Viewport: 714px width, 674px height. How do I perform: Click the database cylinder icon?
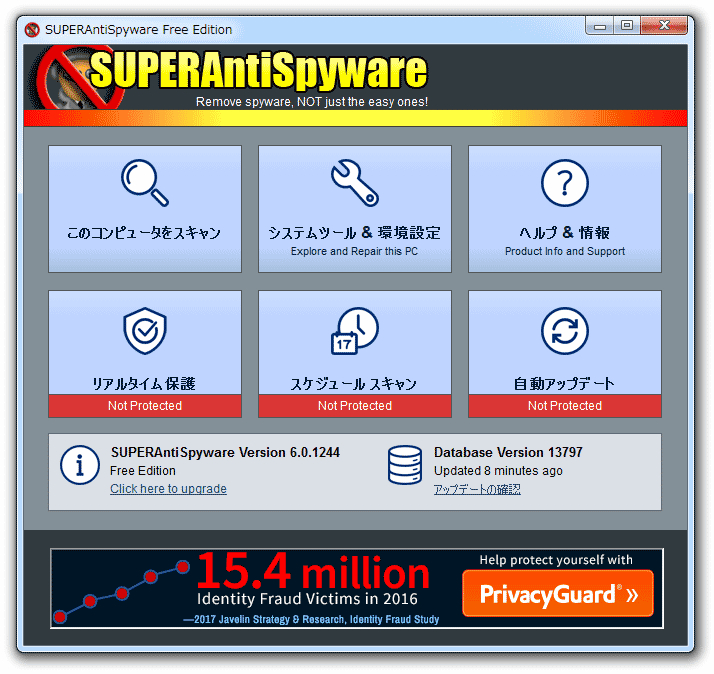405,465
